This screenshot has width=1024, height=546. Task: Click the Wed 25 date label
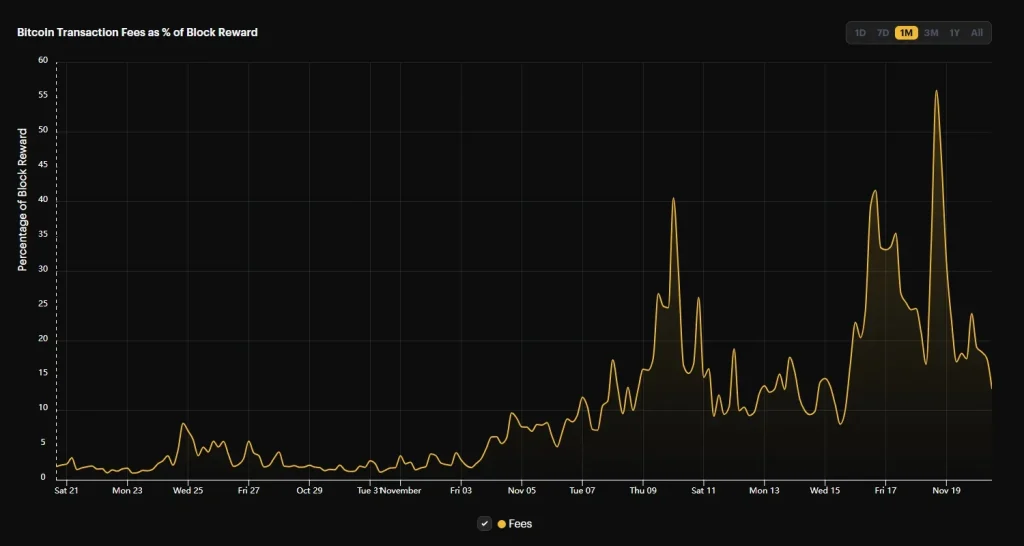click(188, 491)
